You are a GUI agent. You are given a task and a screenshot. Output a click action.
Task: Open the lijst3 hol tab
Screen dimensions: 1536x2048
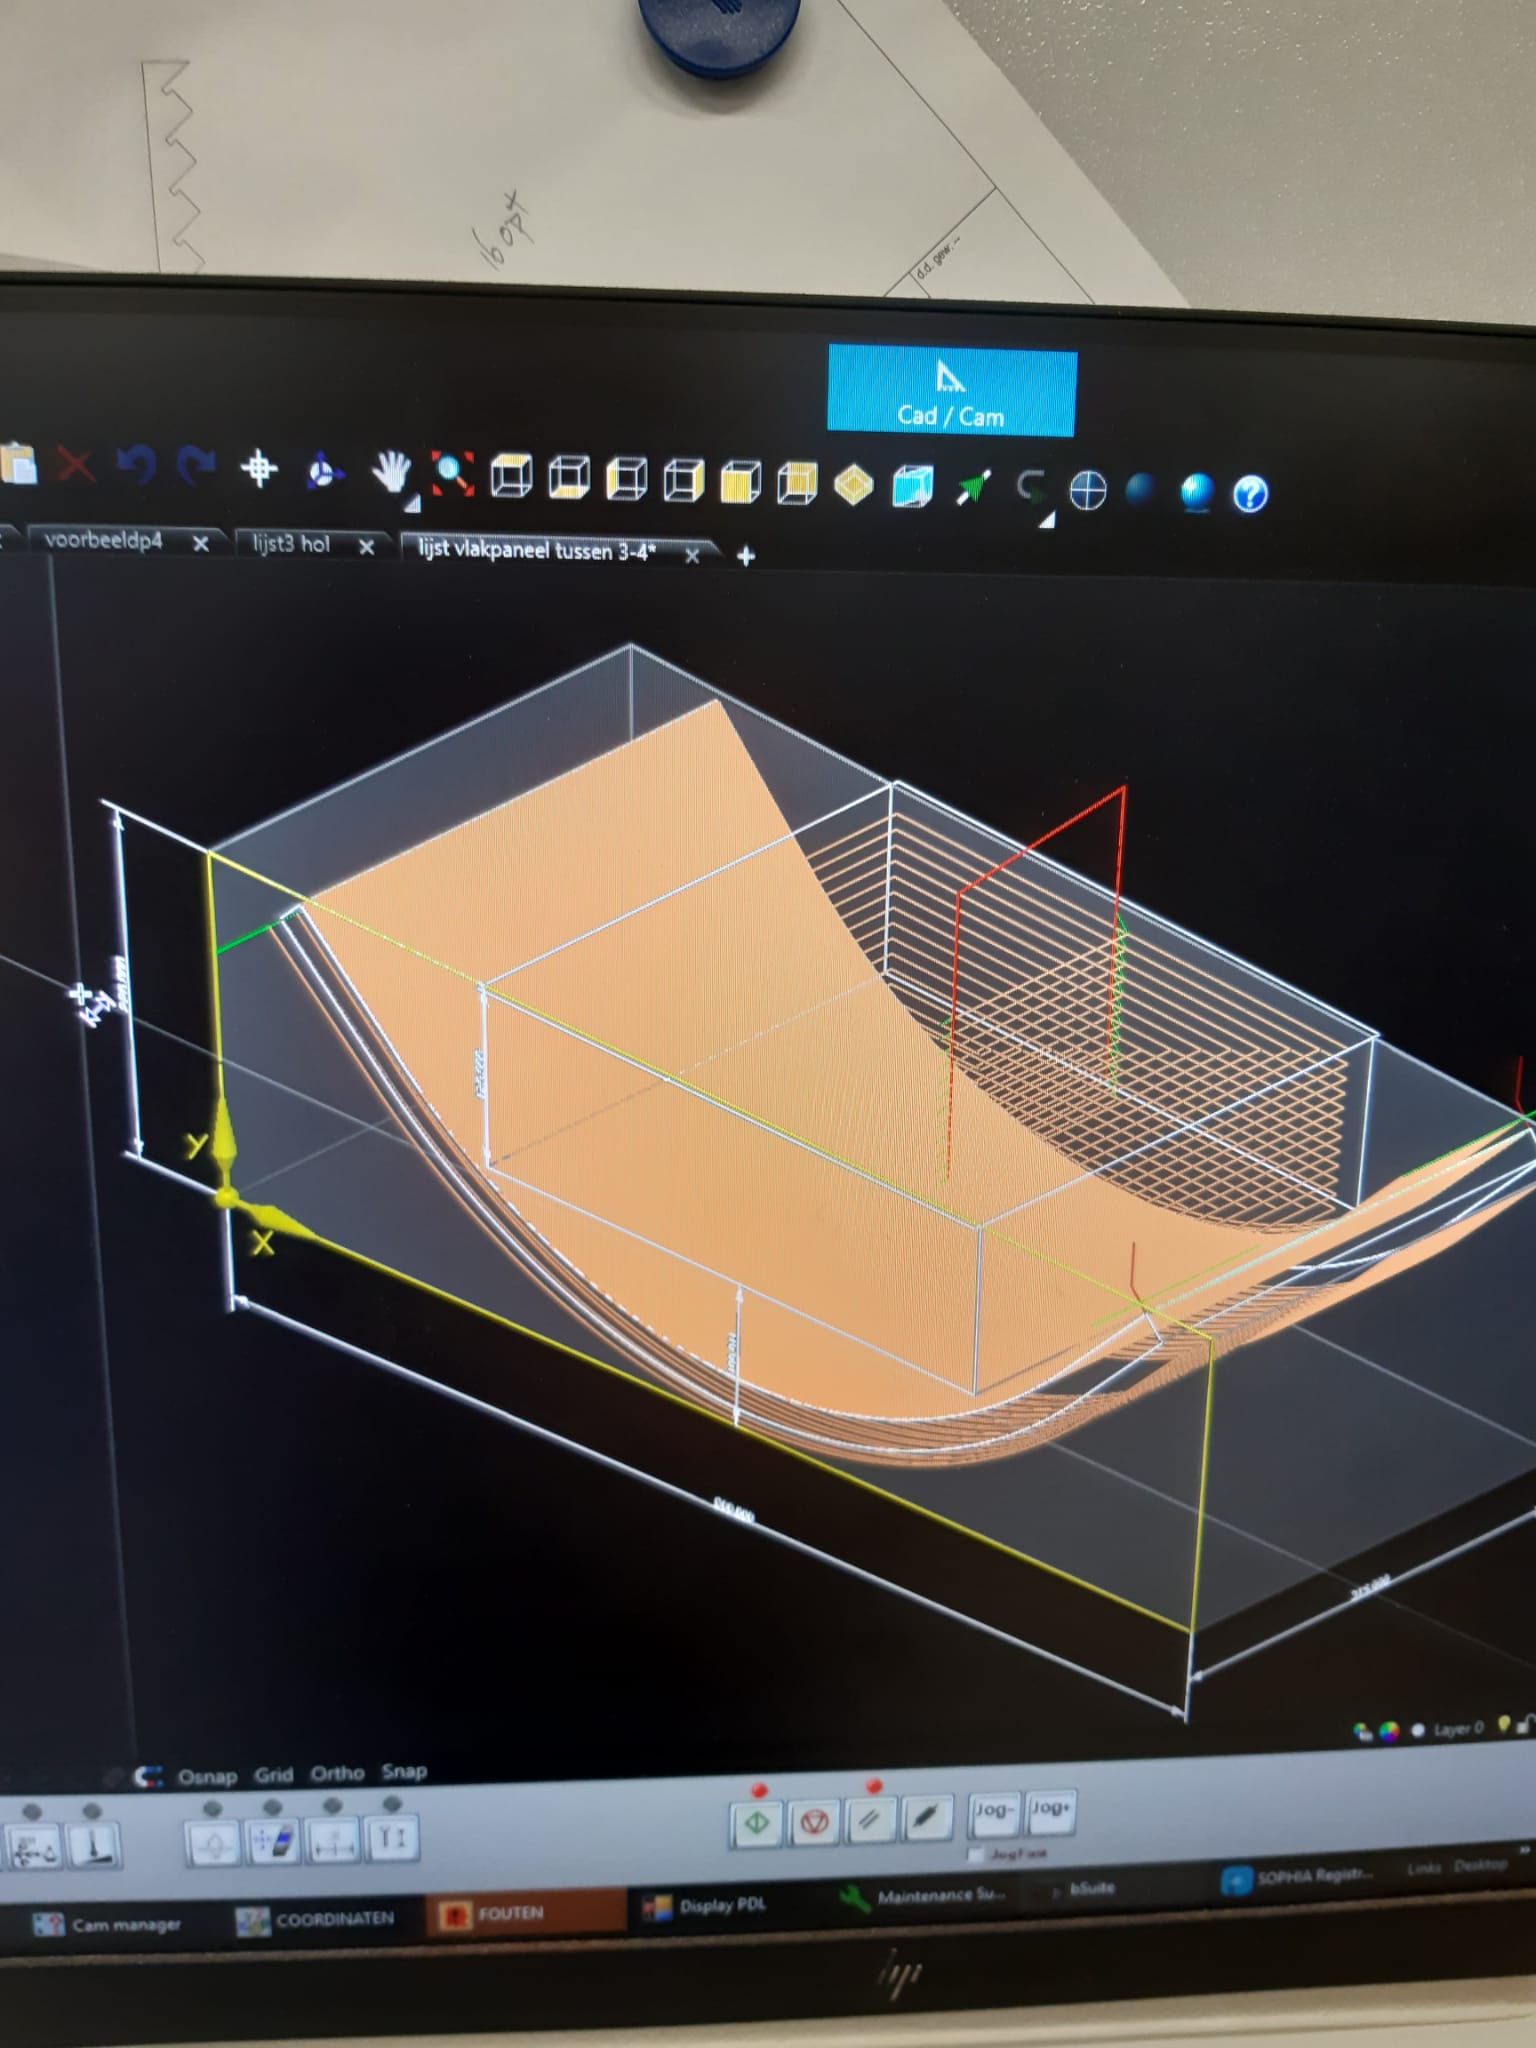pos(291,544)
